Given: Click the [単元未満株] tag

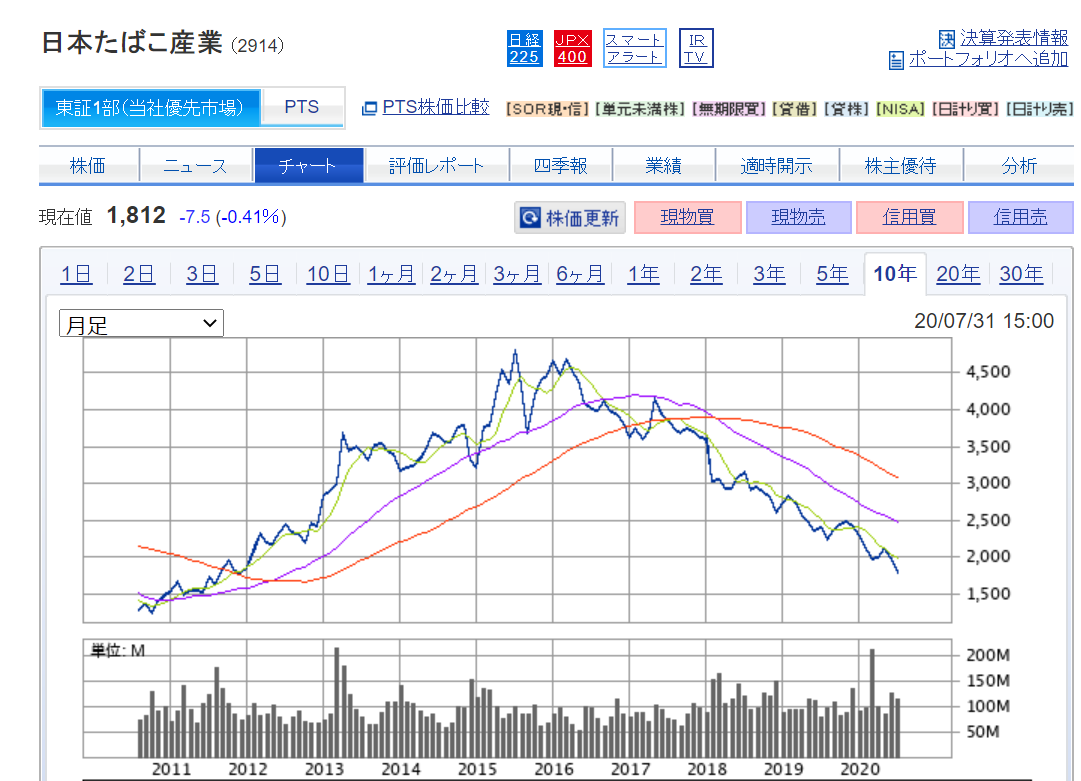Looking at the screenshot, I should (x=640, y=109).
